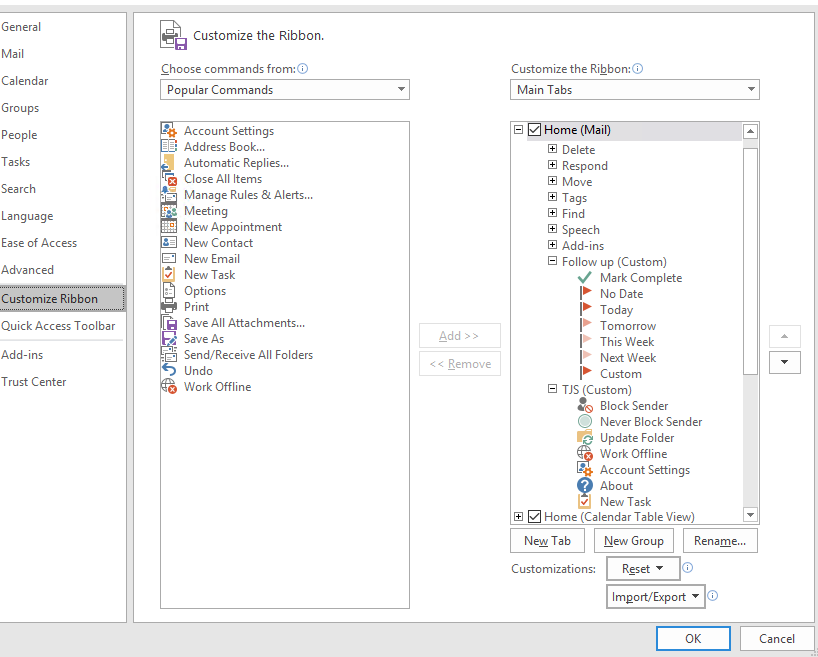Screen dimensions: 818x657
Task: Collapse the Follow up (Custom) group
Action: point(552,261)
